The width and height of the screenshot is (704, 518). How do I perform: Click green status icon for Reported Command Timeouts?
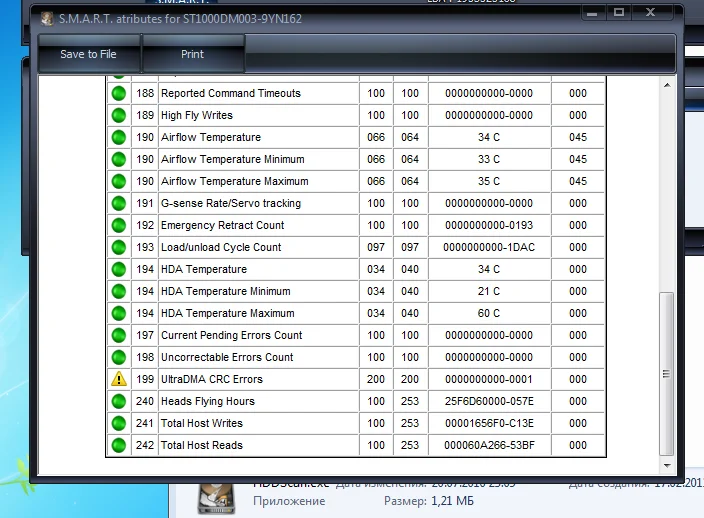[119, 93]
